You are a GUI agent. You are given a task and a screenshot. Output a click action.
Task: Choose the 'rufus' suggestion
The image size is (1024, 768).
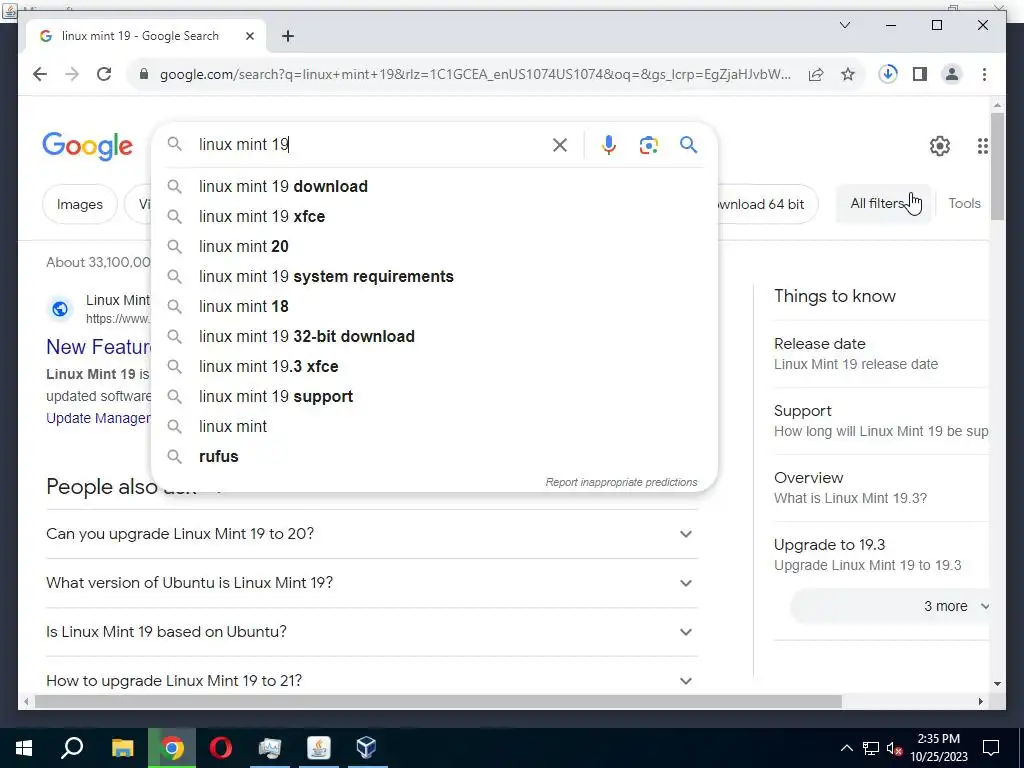(434, 457)
